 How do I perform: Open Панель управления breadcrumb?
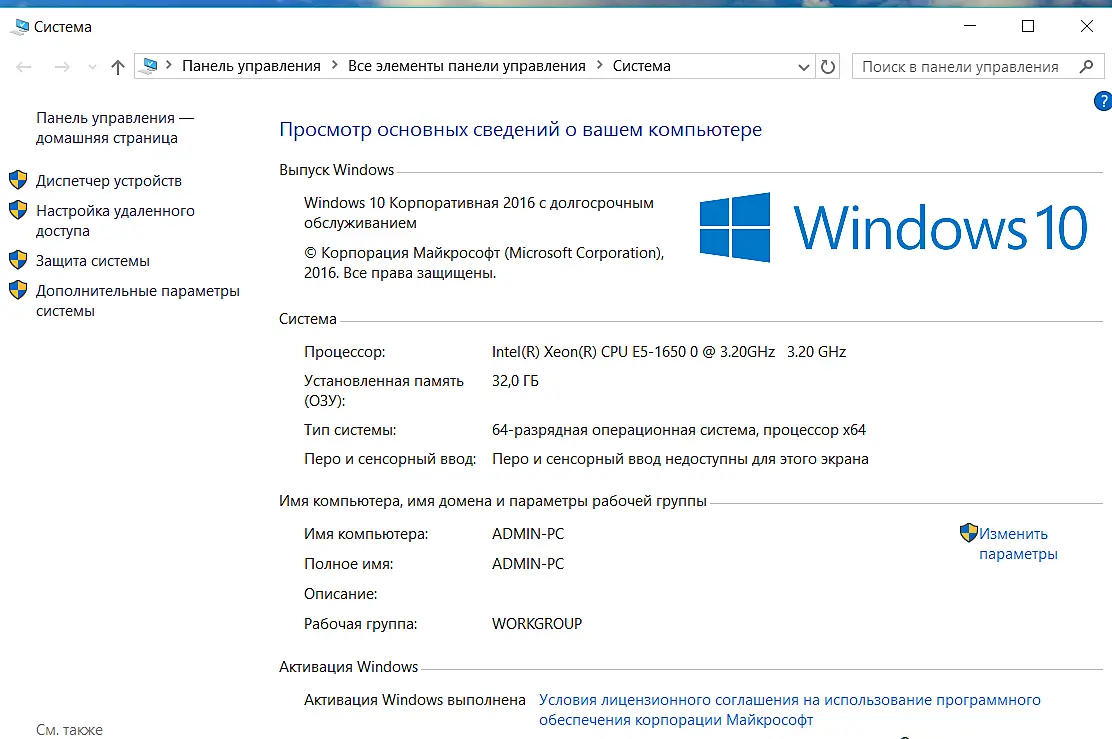click(251, 66)
